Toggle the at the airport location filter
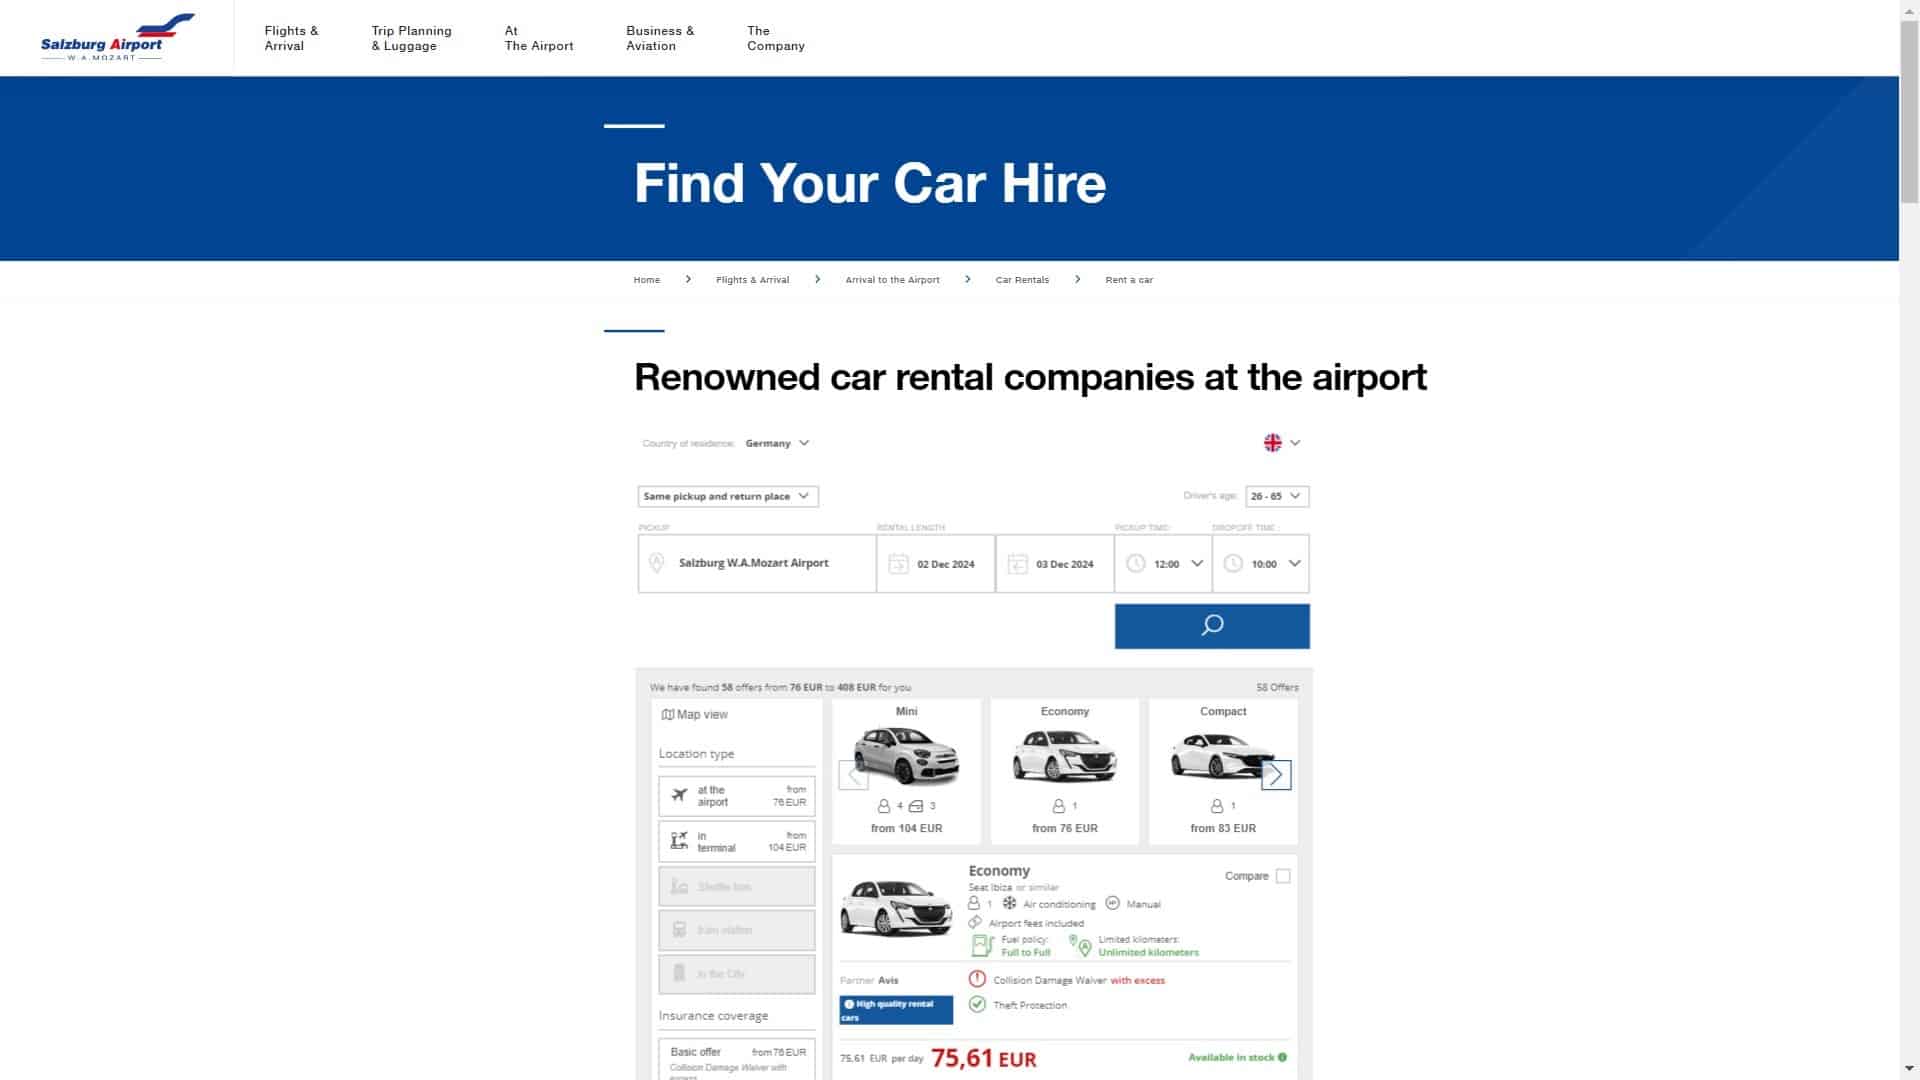Viewport: 1920px width, 1080px height. [x=737, y=796]
